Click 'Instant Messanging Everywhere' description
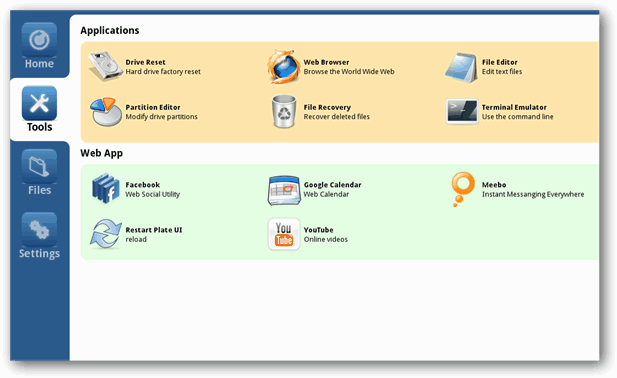 click(x=533, y=194)
